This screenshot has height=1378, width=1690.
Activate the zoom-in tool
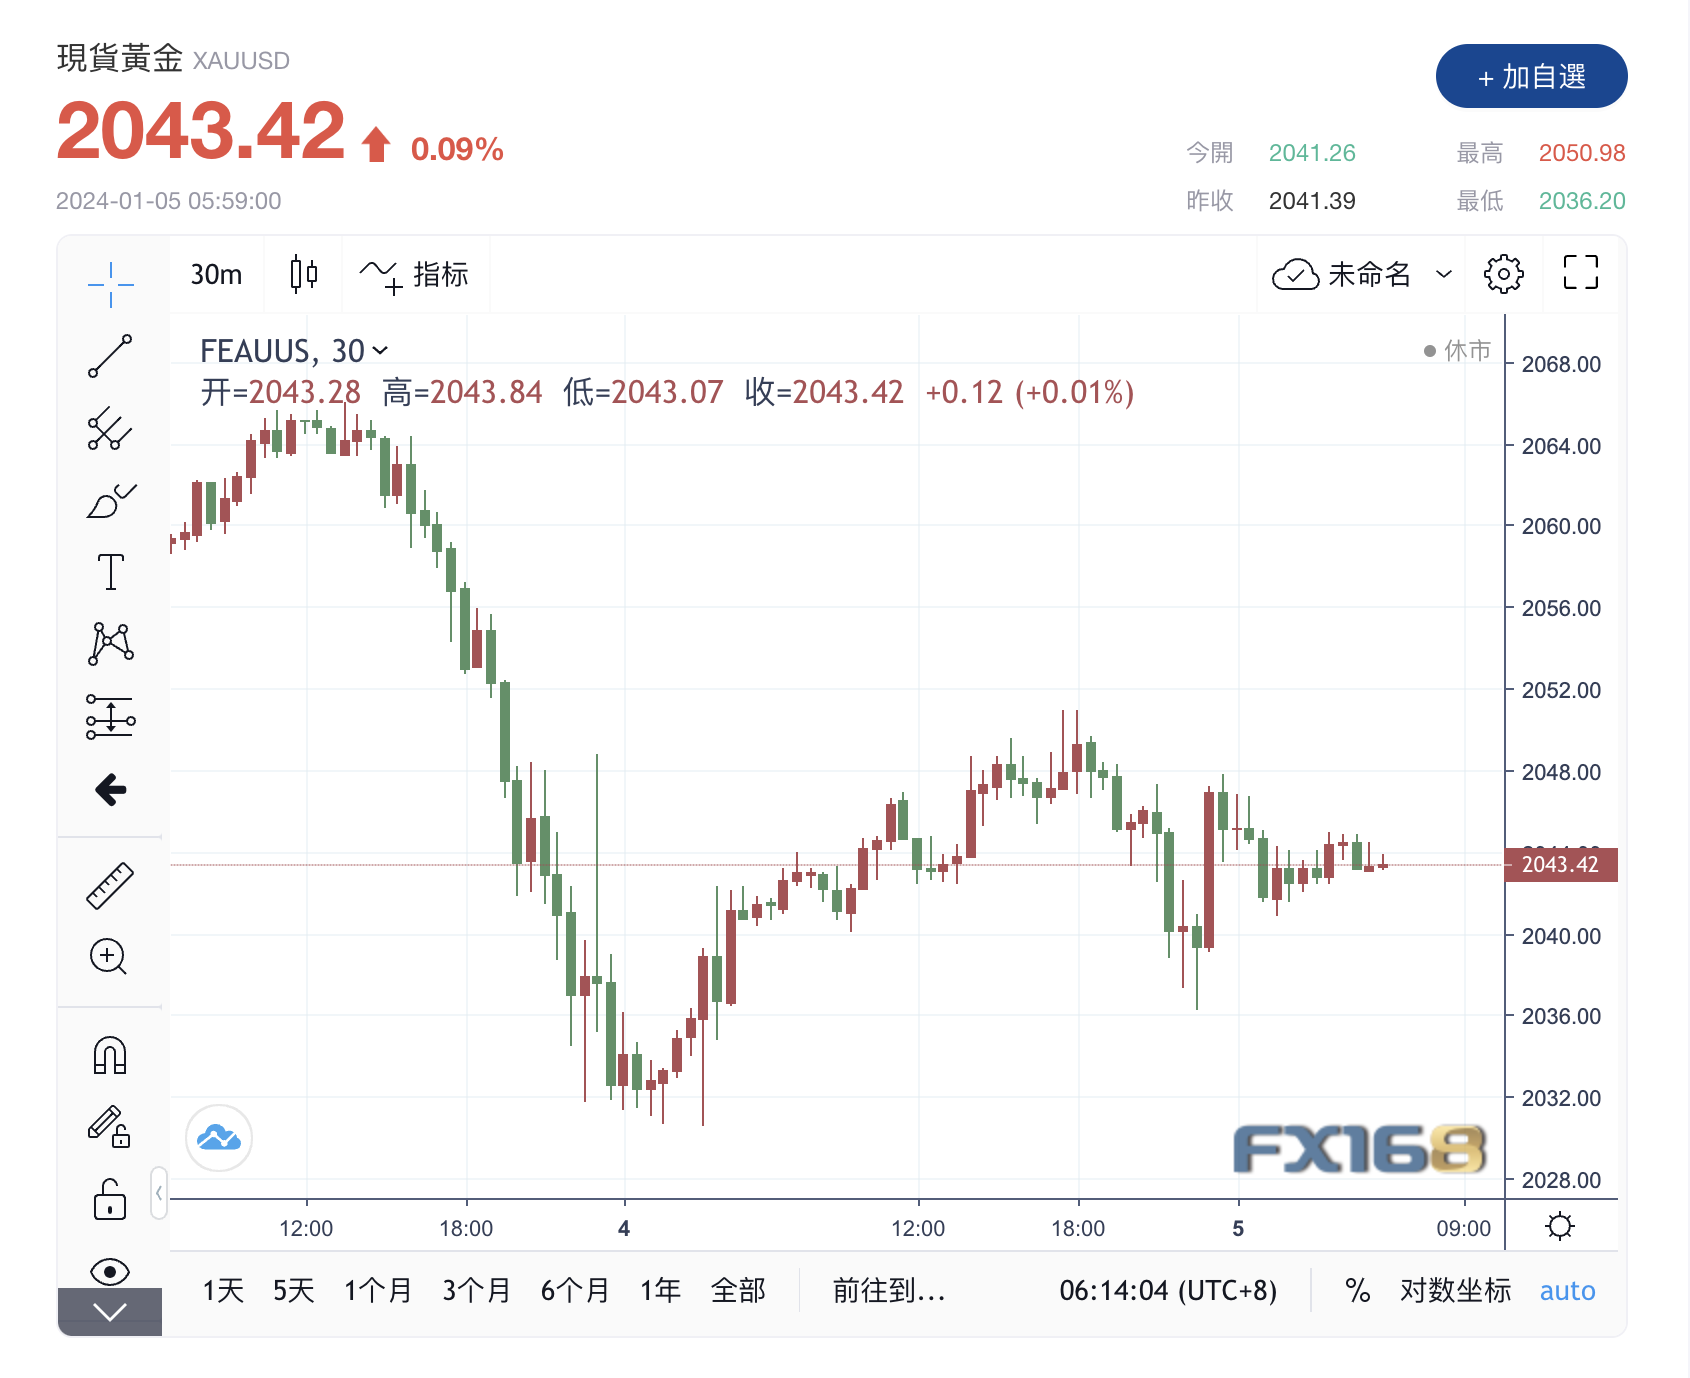tap(108, 957)
